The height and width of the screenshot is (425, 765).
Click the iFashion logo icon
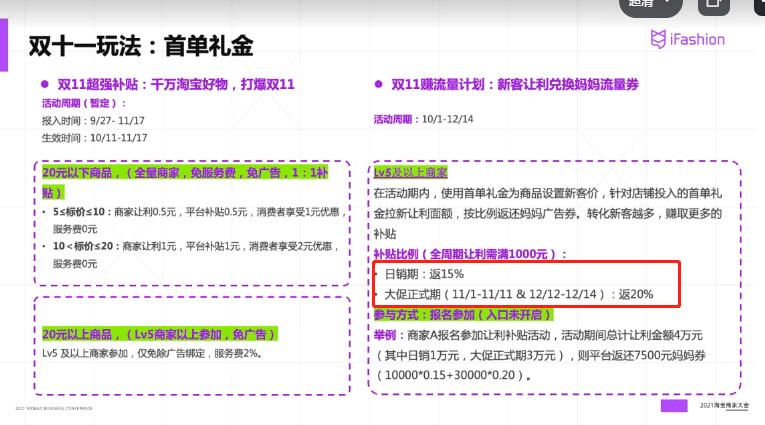658,39
